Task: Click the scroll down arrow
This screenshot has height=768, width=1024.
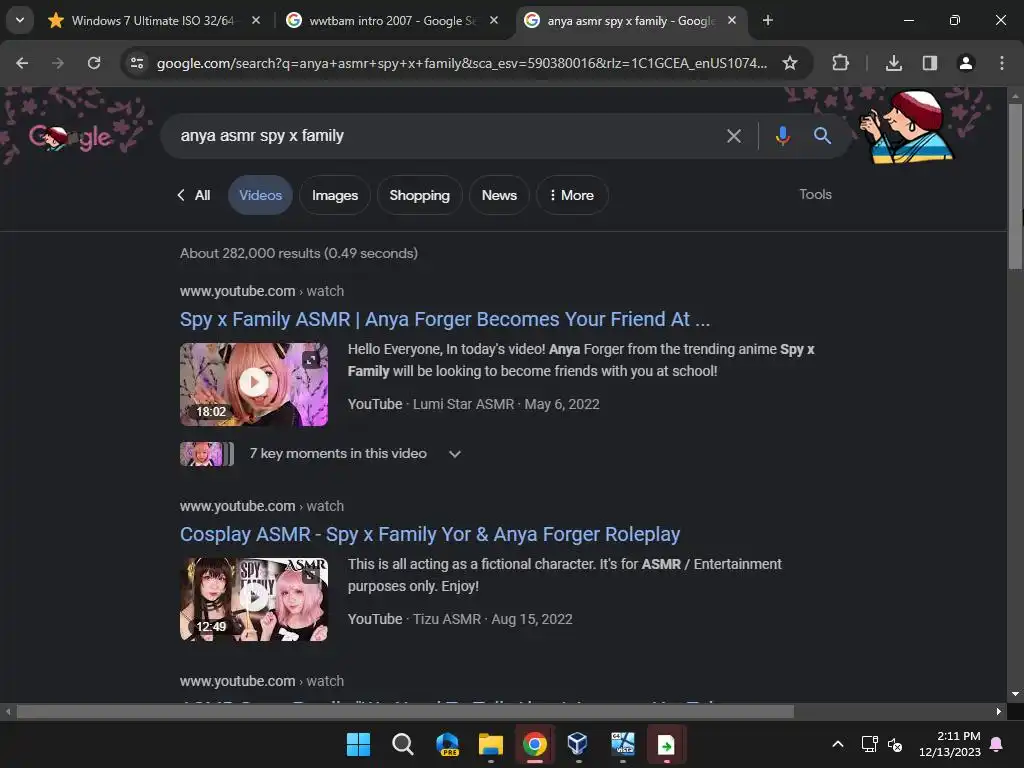Action: click(1015, 694)
